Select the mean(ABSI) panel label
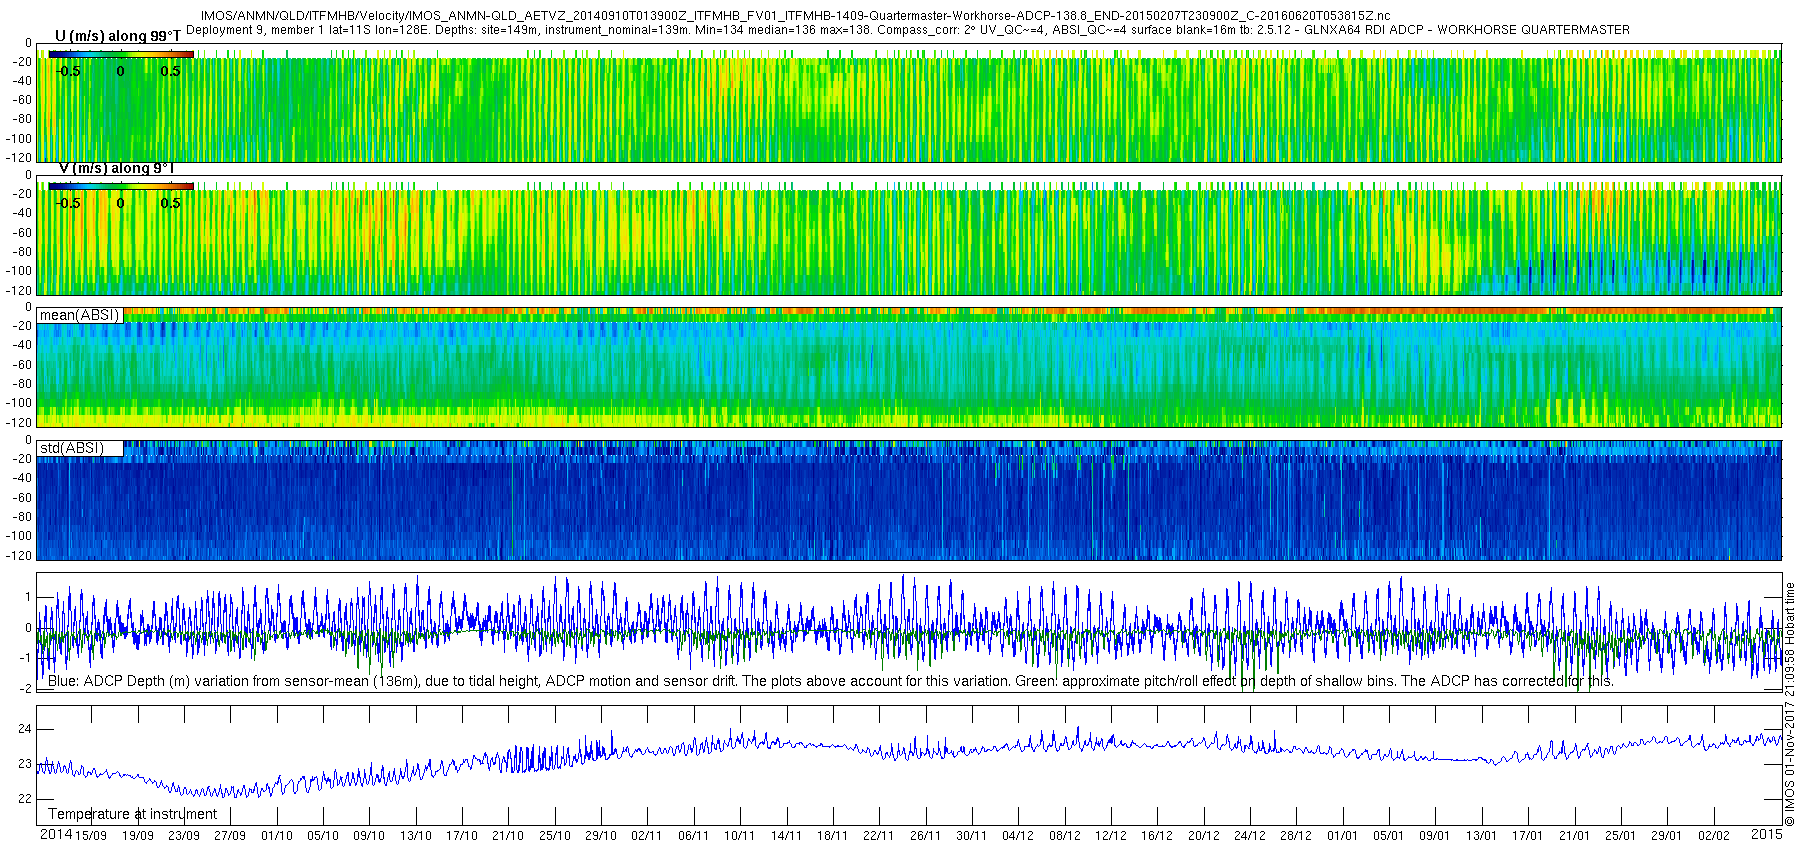The image size is (1800, 850). click(x=79, y=315)
